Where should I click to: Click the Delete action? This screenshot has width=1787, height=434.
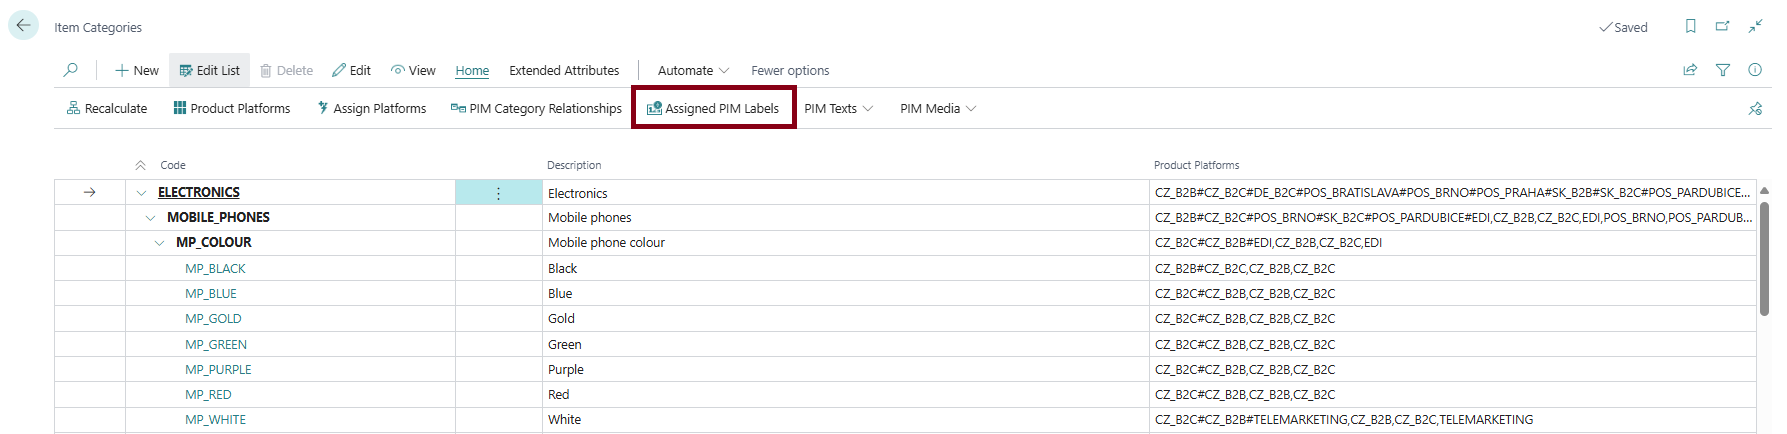coord(286,70)
